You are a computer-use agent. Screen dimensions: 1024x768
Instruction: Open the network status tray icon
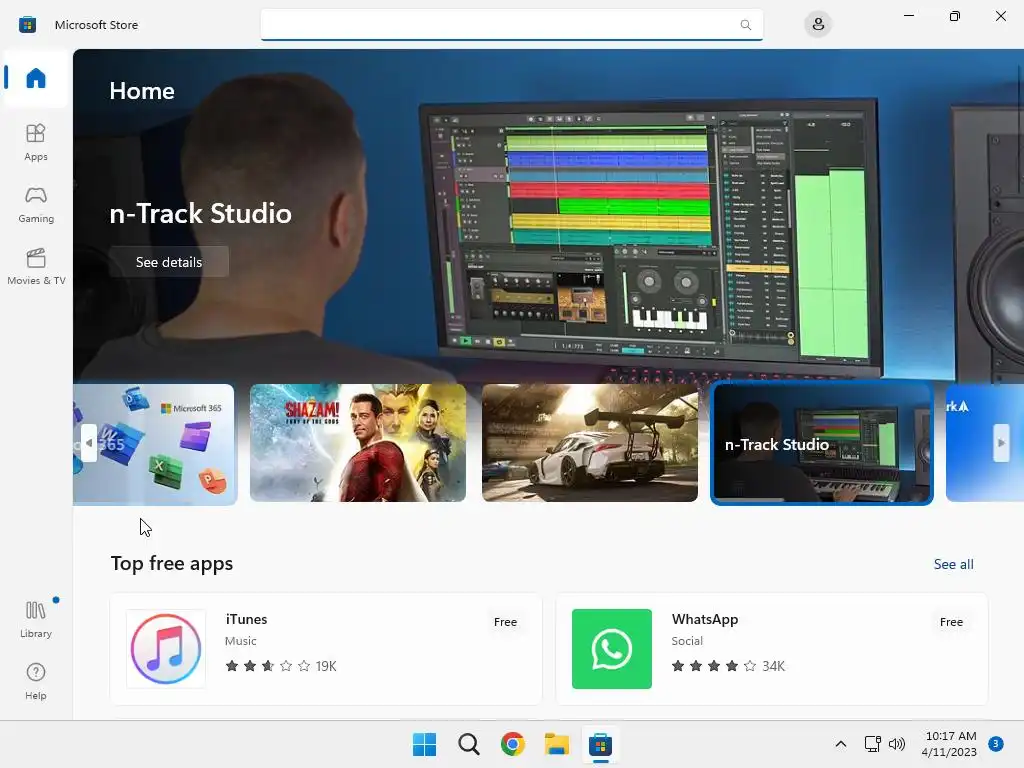click(872, 744)
